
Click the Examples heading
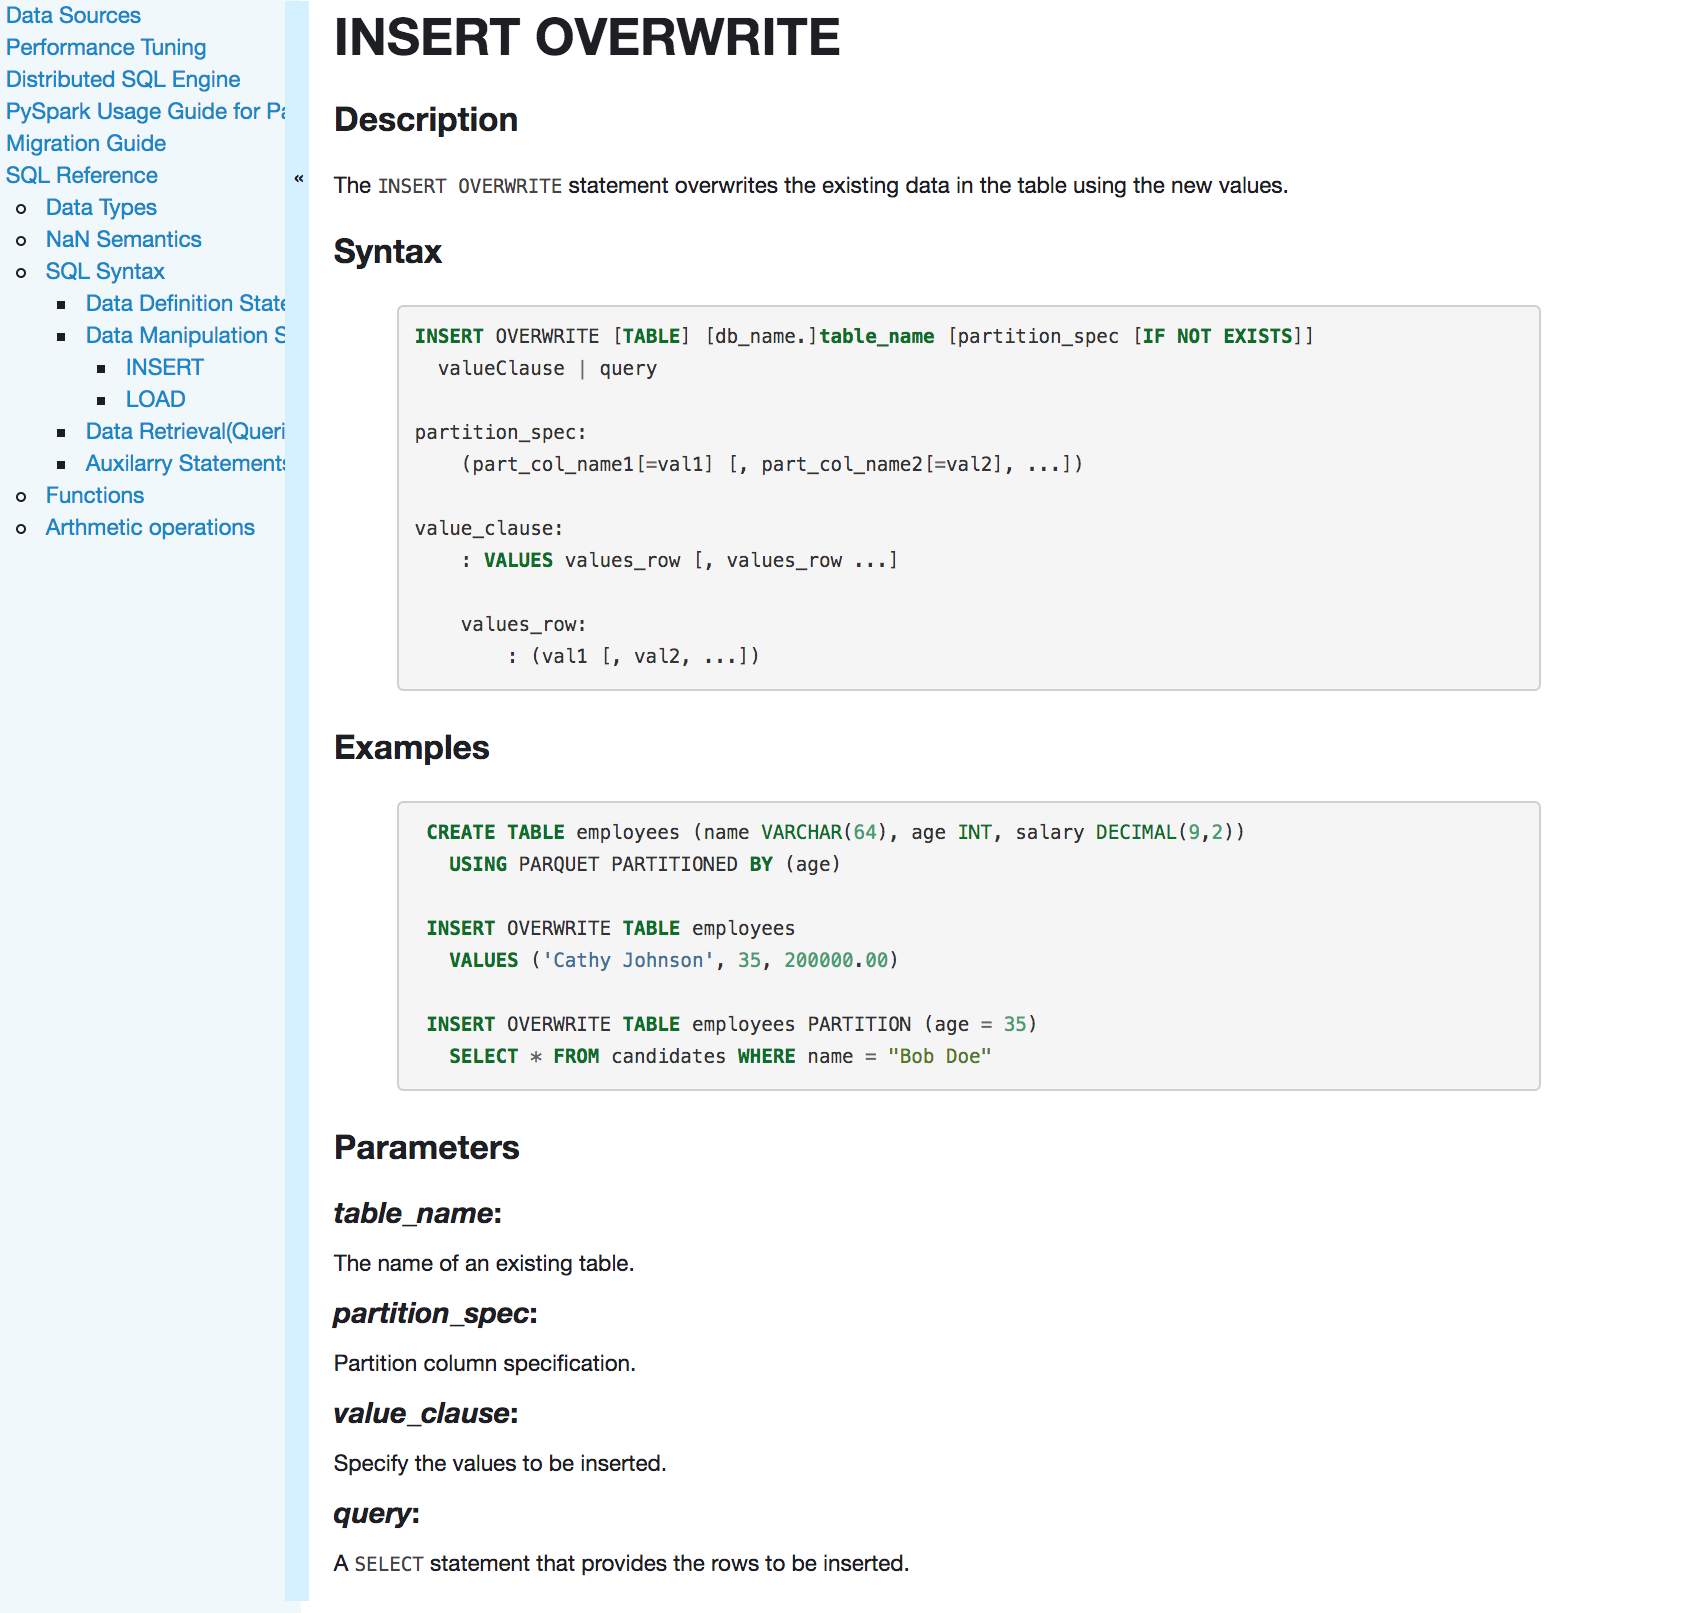412,748
